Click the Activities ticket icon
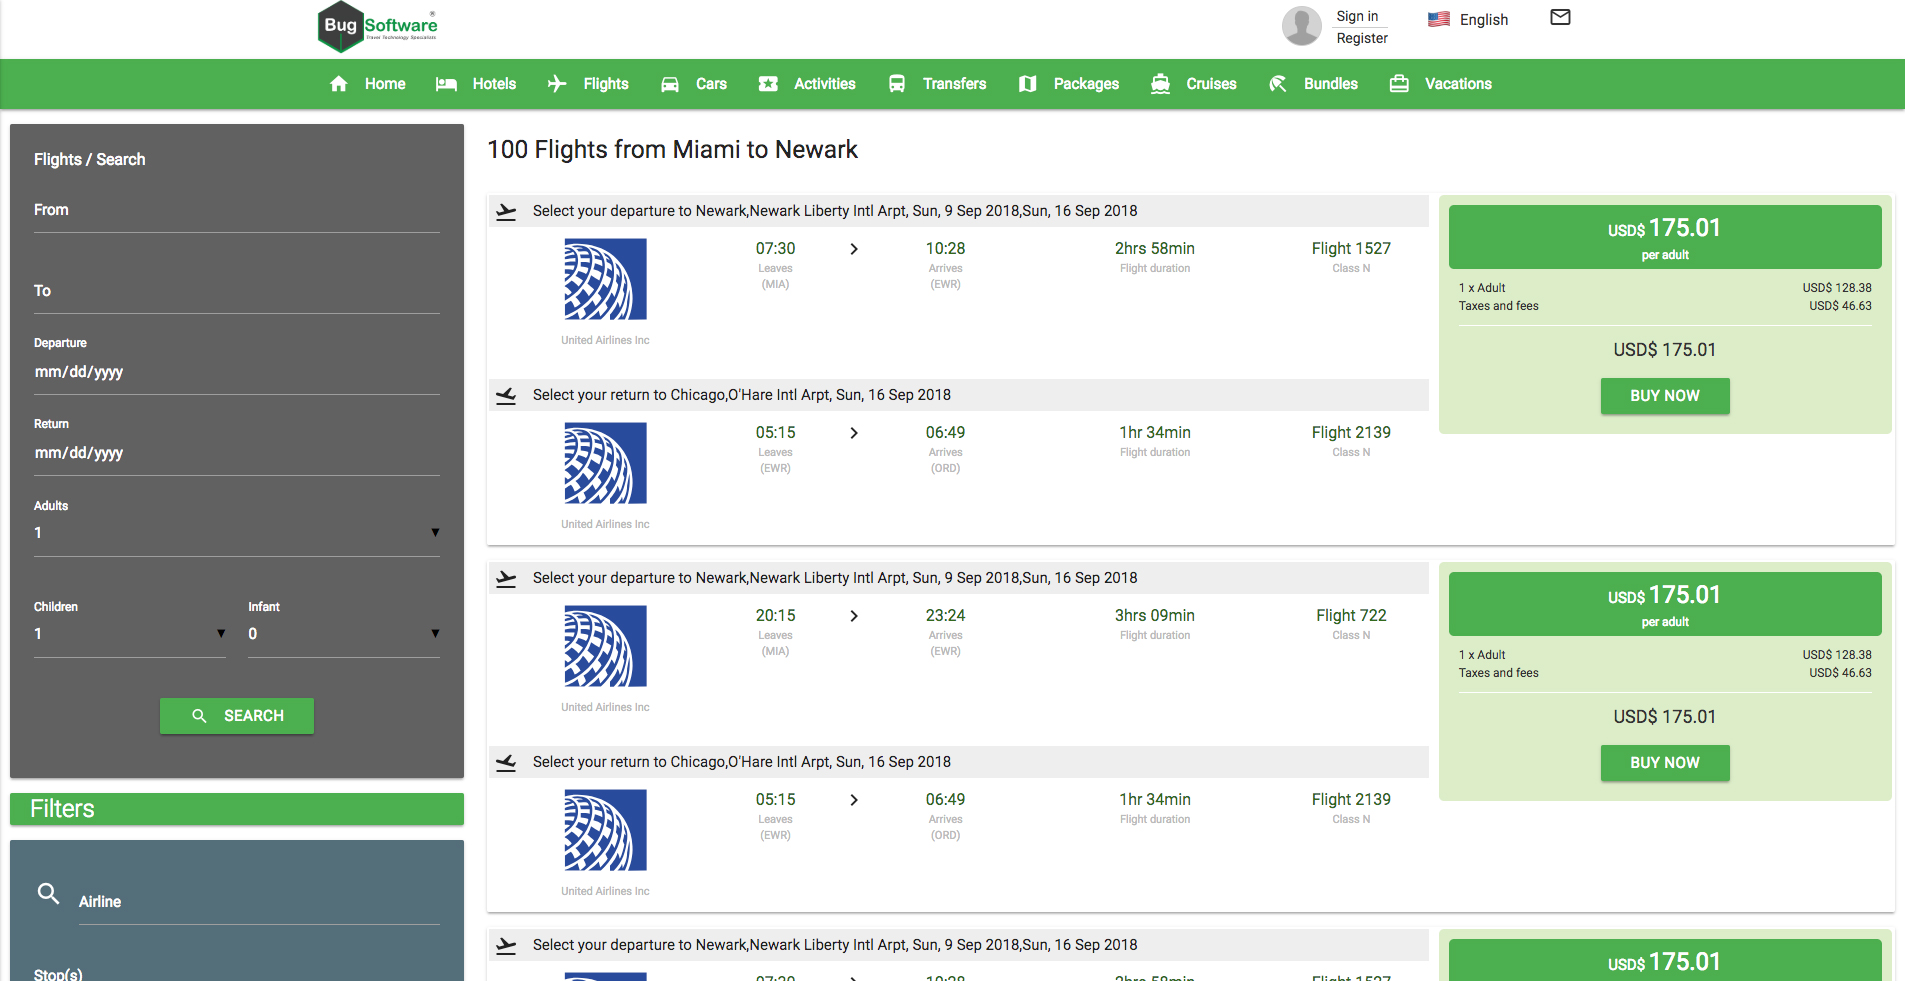 point(768,84)
